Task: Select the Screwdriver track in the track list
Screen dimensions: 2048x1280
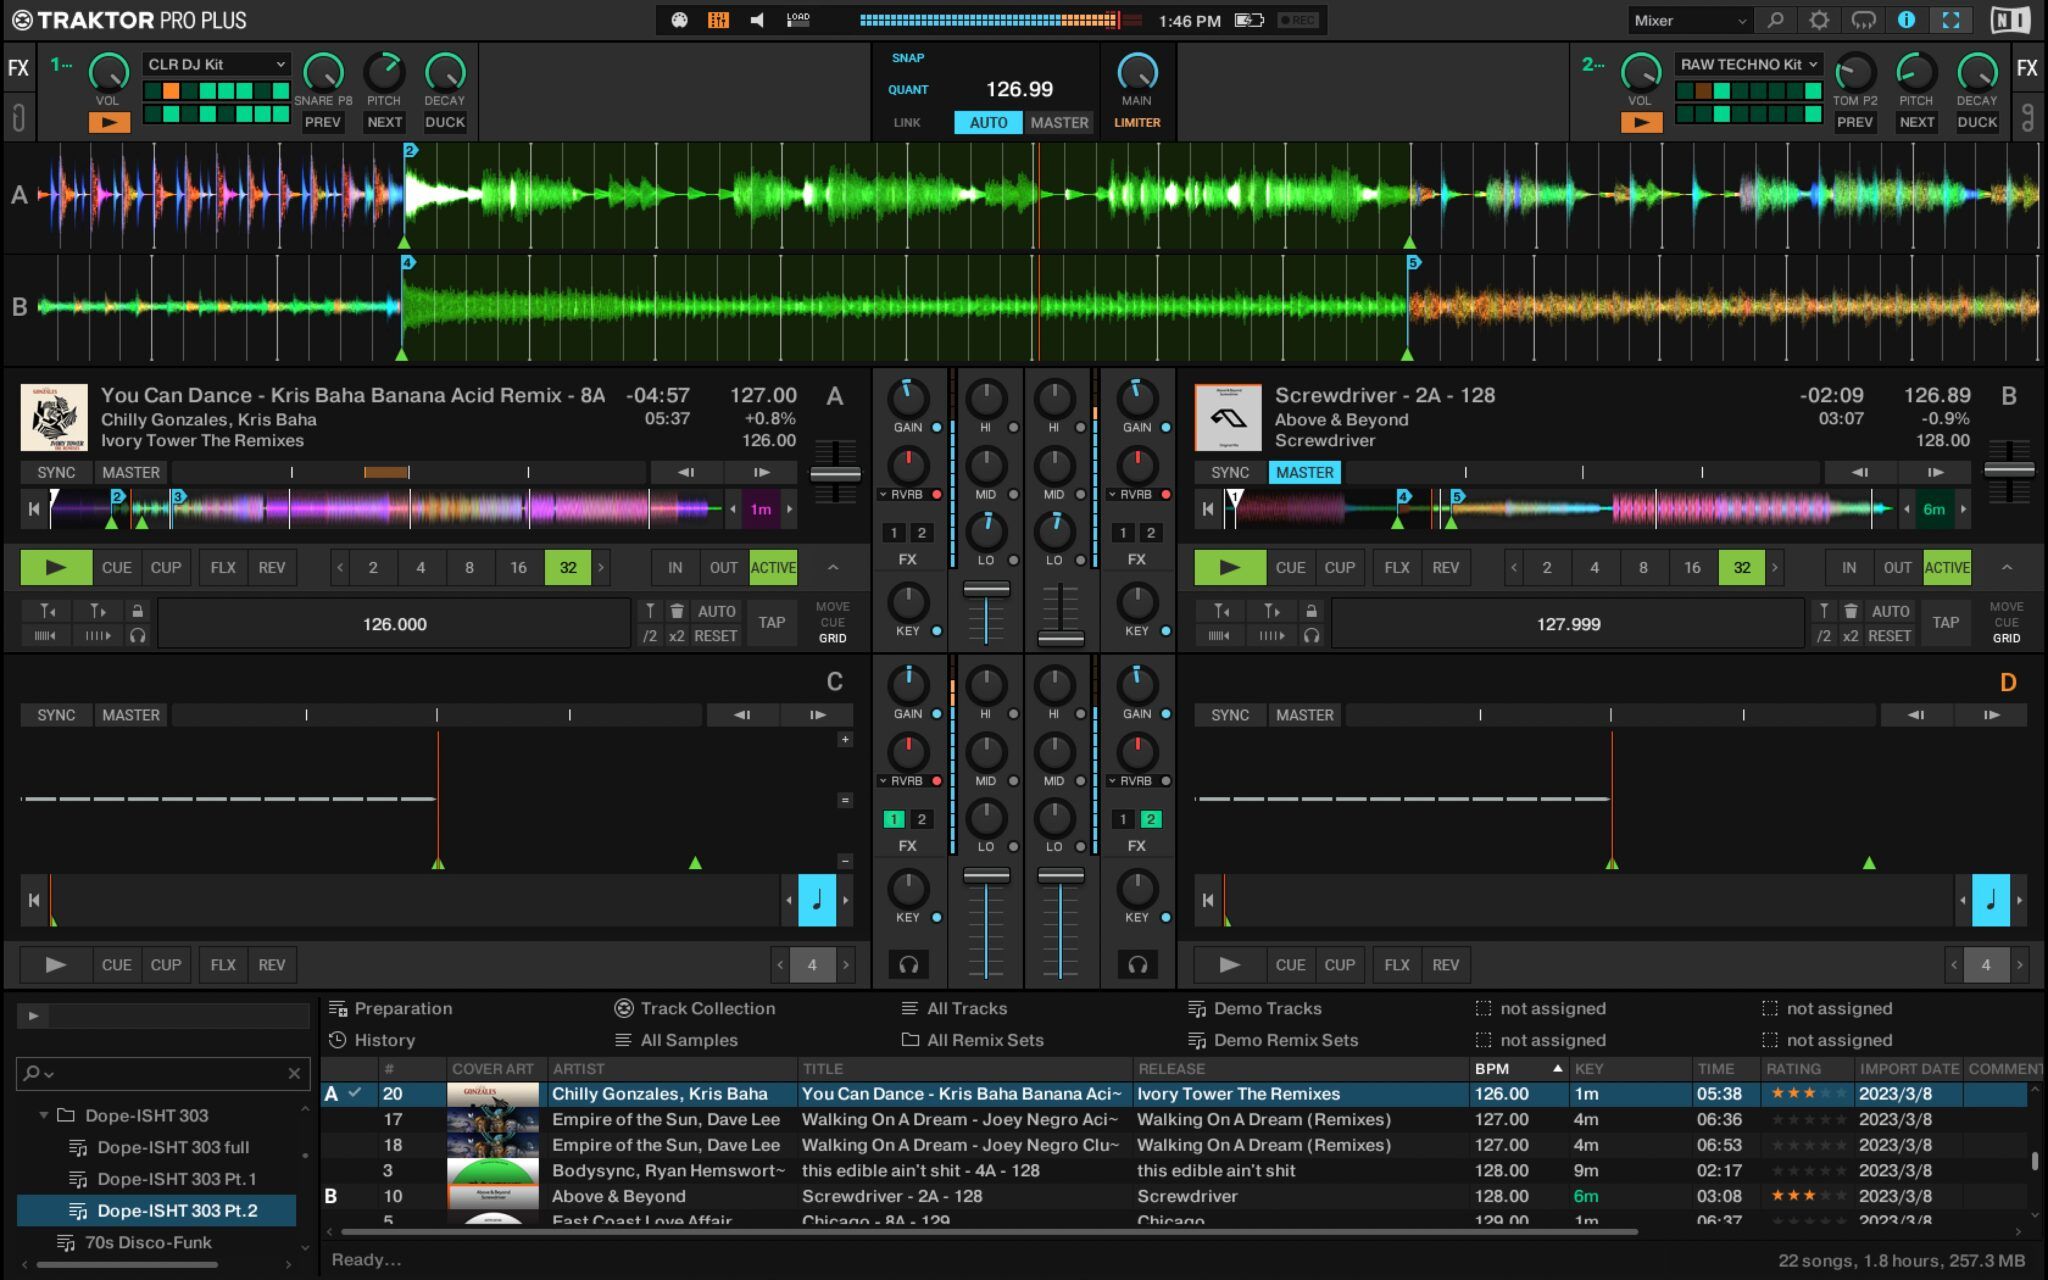Action: [x=890, y=1196]
